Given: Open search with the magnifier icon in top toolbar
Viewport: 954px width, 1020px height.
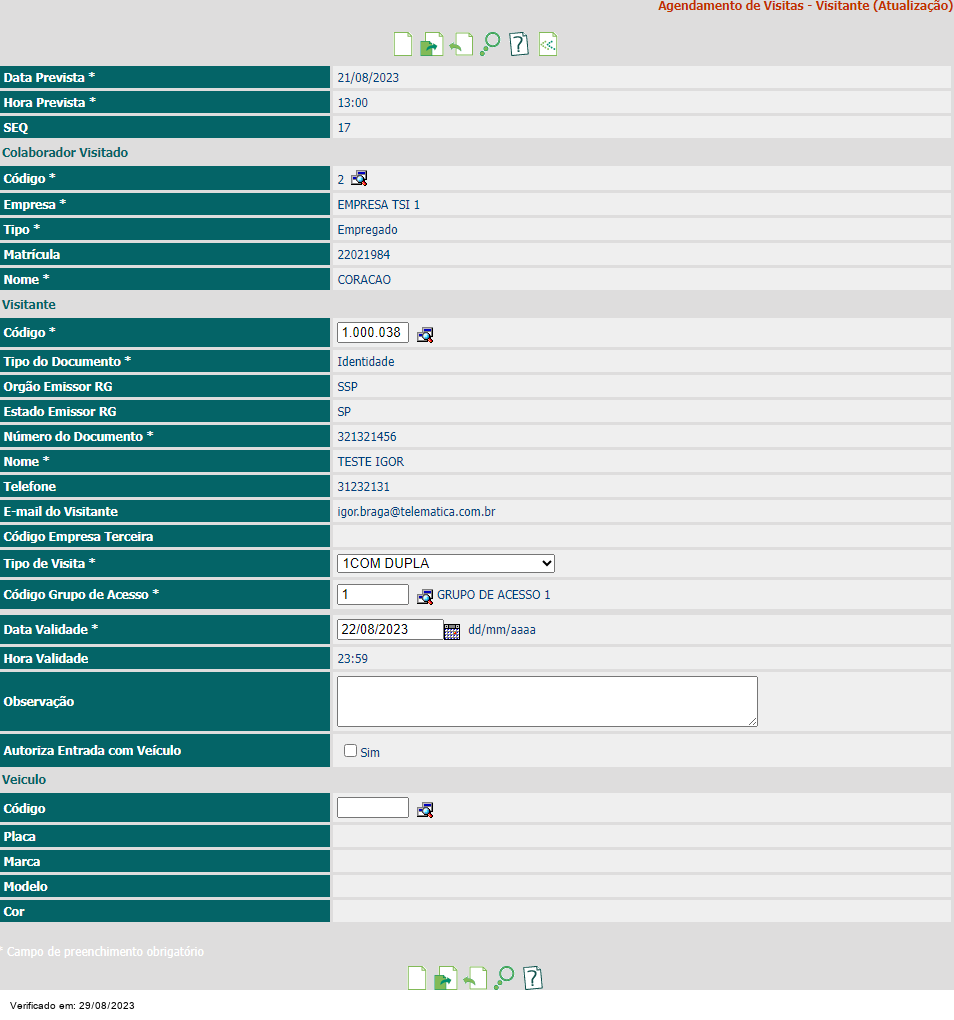Looking at the screenshot, I should [x=490, y=44].
